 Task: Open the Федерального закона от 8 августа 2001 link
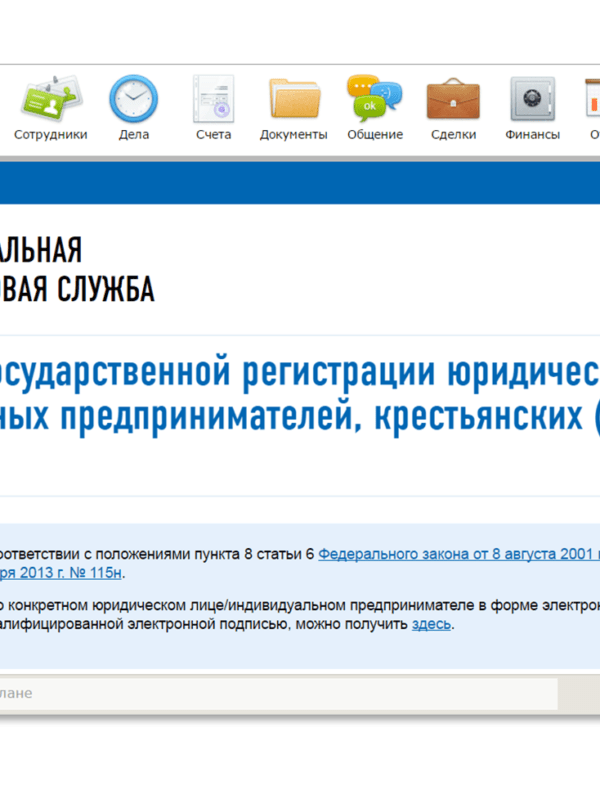459,554
